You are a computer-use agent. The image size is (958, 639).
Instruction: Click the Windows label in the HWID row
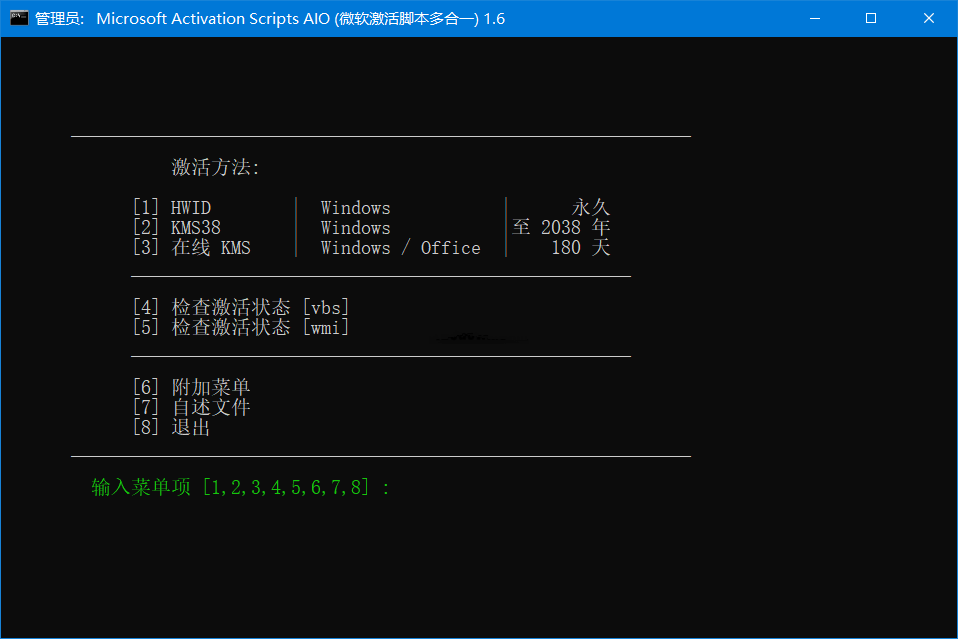point(355,208)
